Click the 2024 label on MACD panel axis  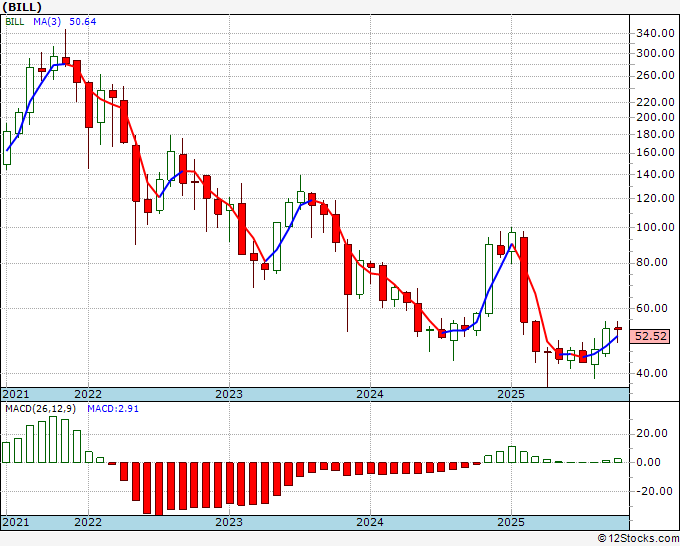[370, 522]
